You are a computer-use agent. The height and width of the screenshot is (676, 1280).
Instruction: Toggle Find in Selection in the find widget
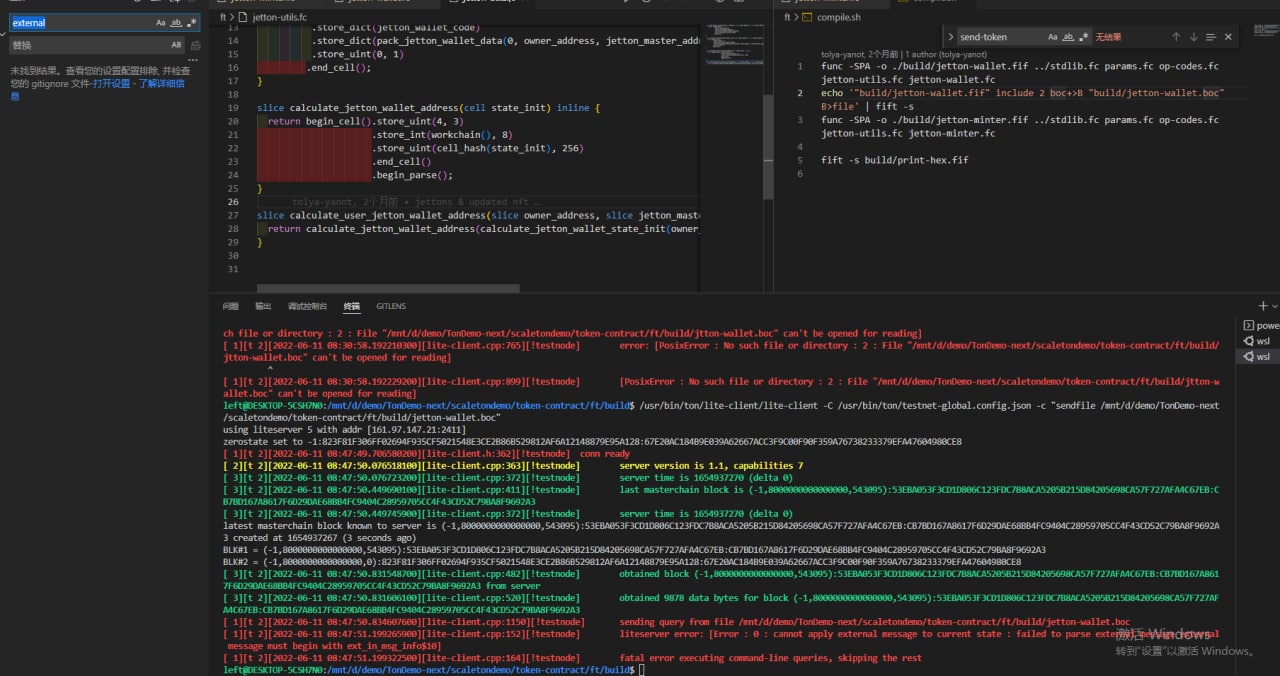1211,37
